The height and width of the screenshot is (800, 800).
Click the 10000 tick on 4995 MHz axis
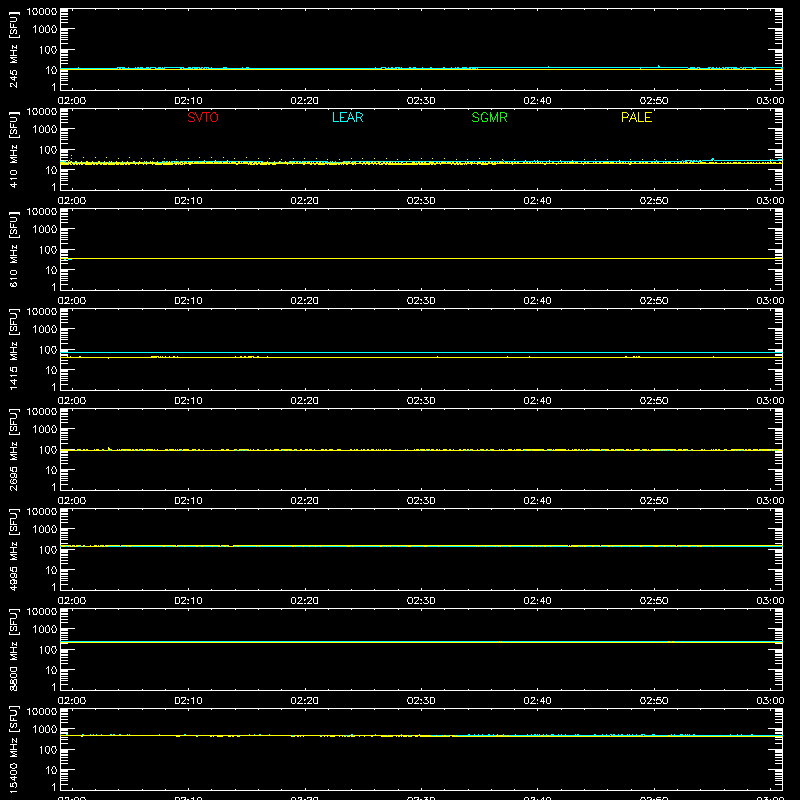pos(42,512)
